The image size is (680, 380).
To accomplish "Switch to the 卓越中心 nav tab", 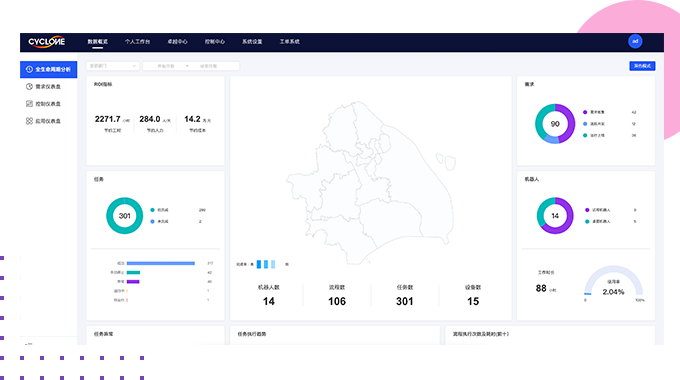I will tap(177, 42).
